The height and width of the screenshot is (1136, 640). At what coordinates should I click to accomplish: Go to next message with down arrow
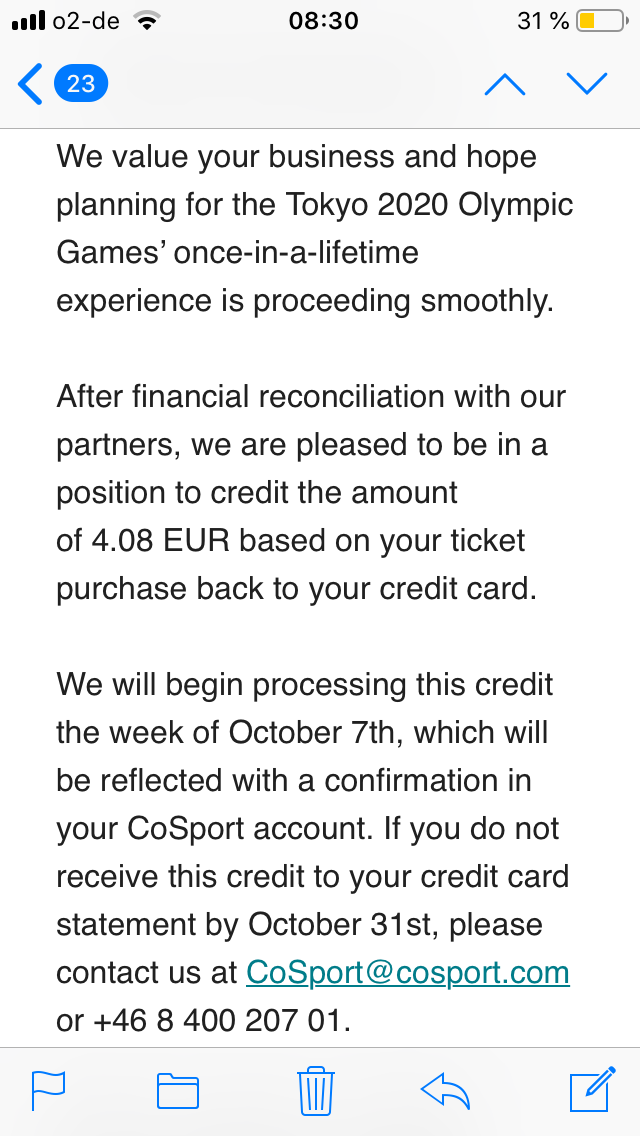tap(586, 84)
